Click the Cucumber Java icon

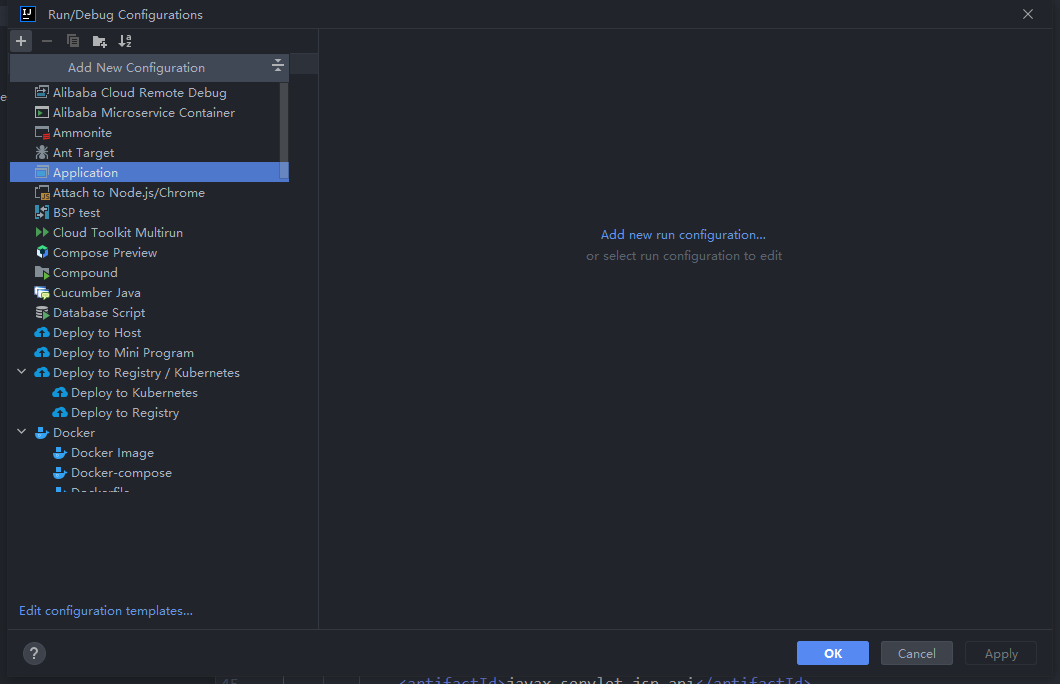coord(42,293)
